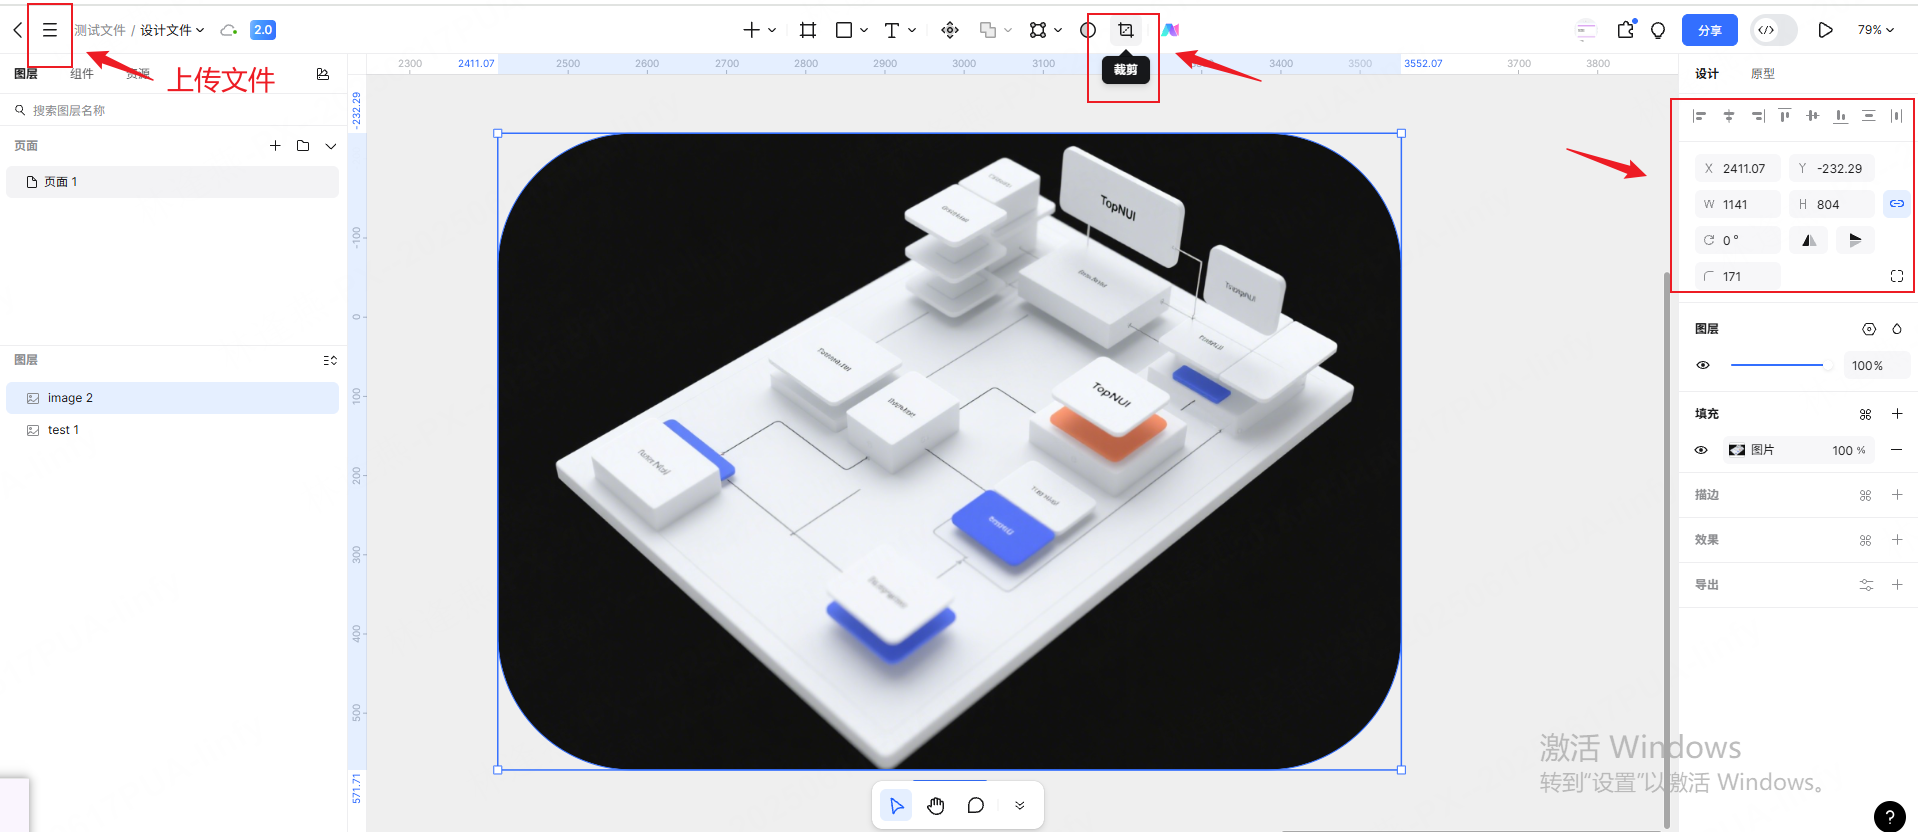1918x832 pixels.
Task: Select the Frame tool
Action: point(808,30)
